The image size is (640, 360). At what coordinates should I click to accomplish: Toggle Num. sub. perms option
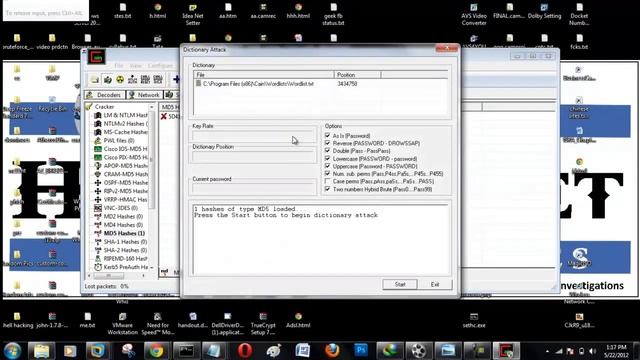pyautogui.click(x=327, y=173)
